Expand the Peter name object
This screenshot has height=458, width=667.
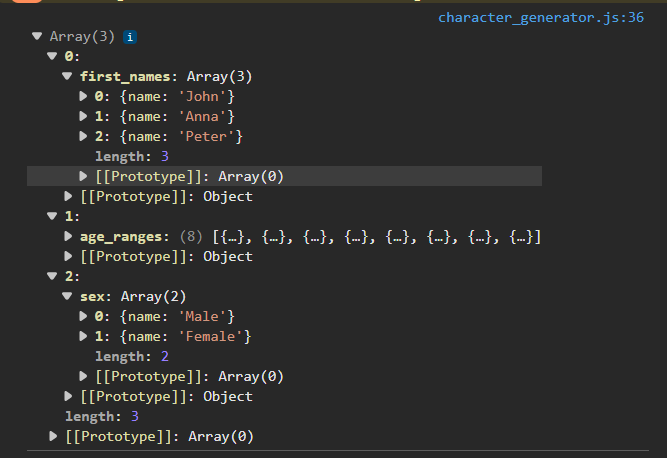tap(84, 136)
